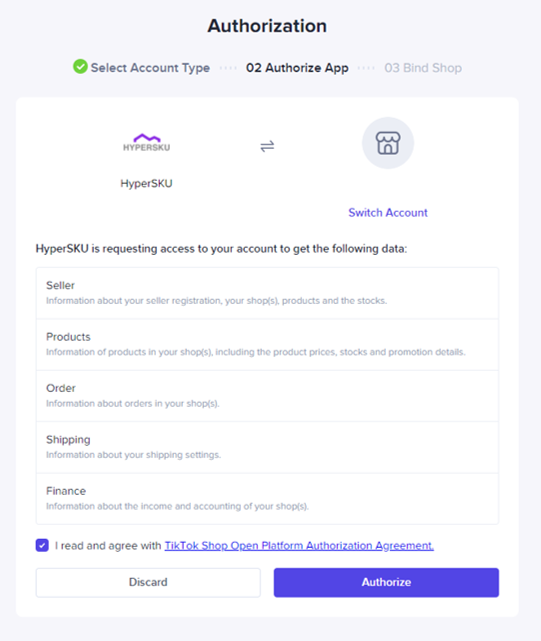
Task: Open TikTok Shop Open Platform Authorization Agreement
Action: [299, 545]
